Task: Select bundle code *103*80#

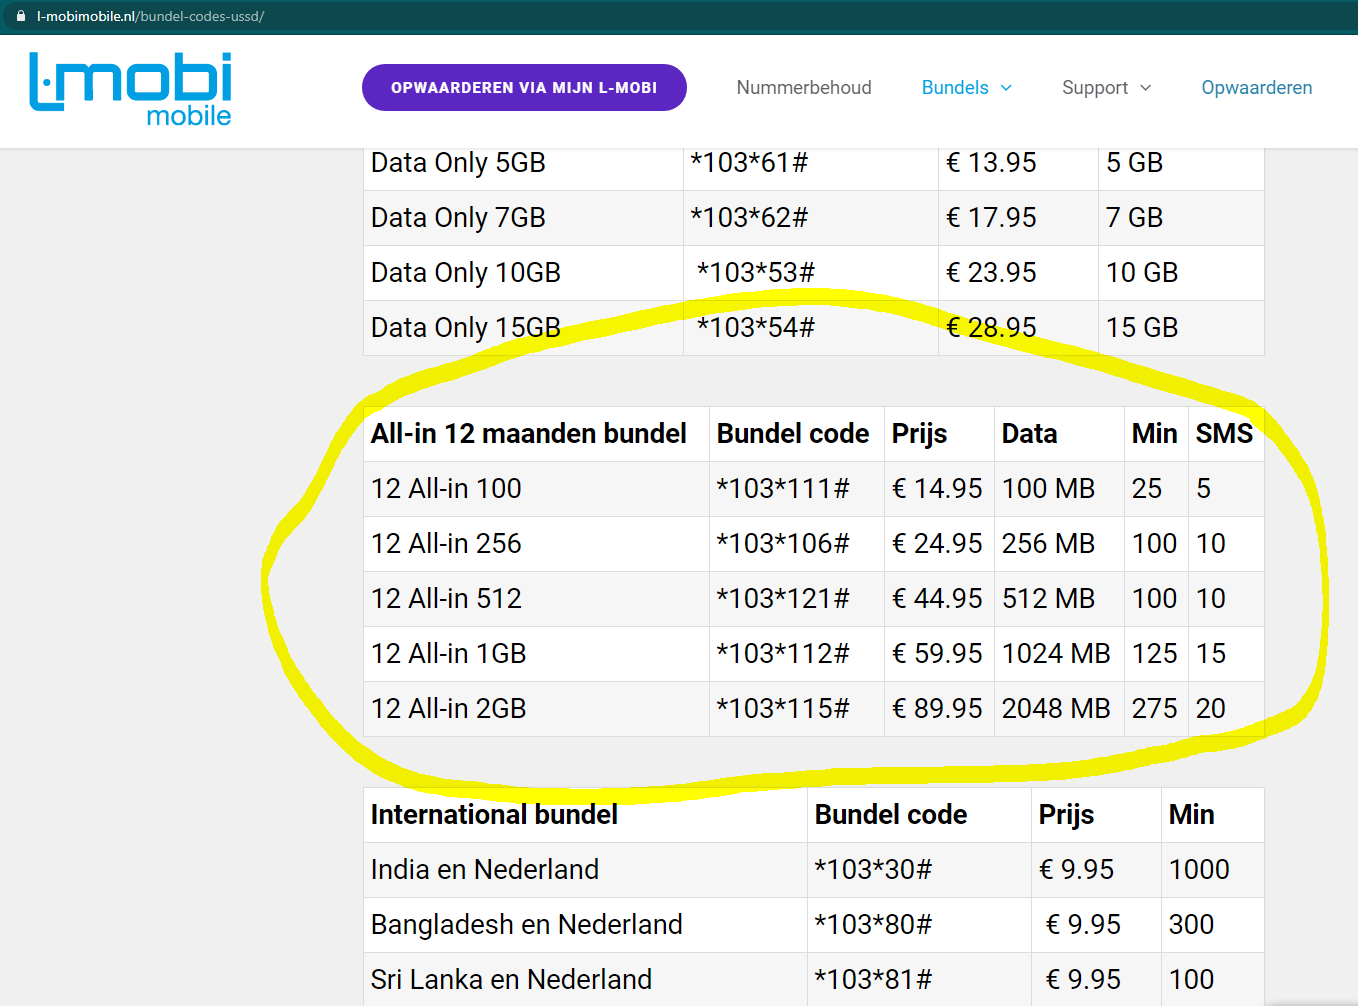Action: 873,925
